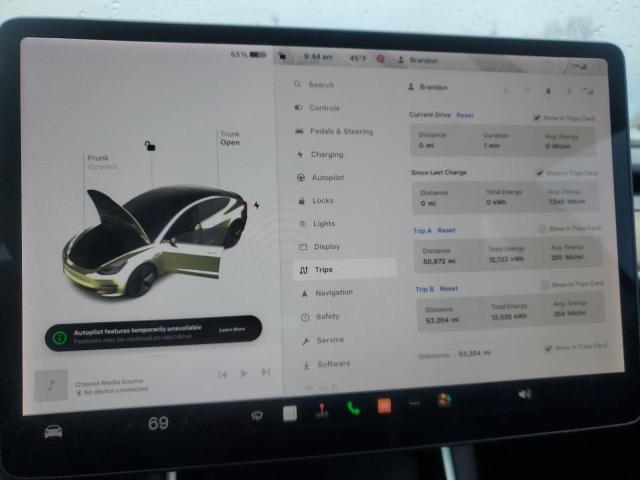Open Software settings
Screen dimensions: 640x480
coord(327,364)
